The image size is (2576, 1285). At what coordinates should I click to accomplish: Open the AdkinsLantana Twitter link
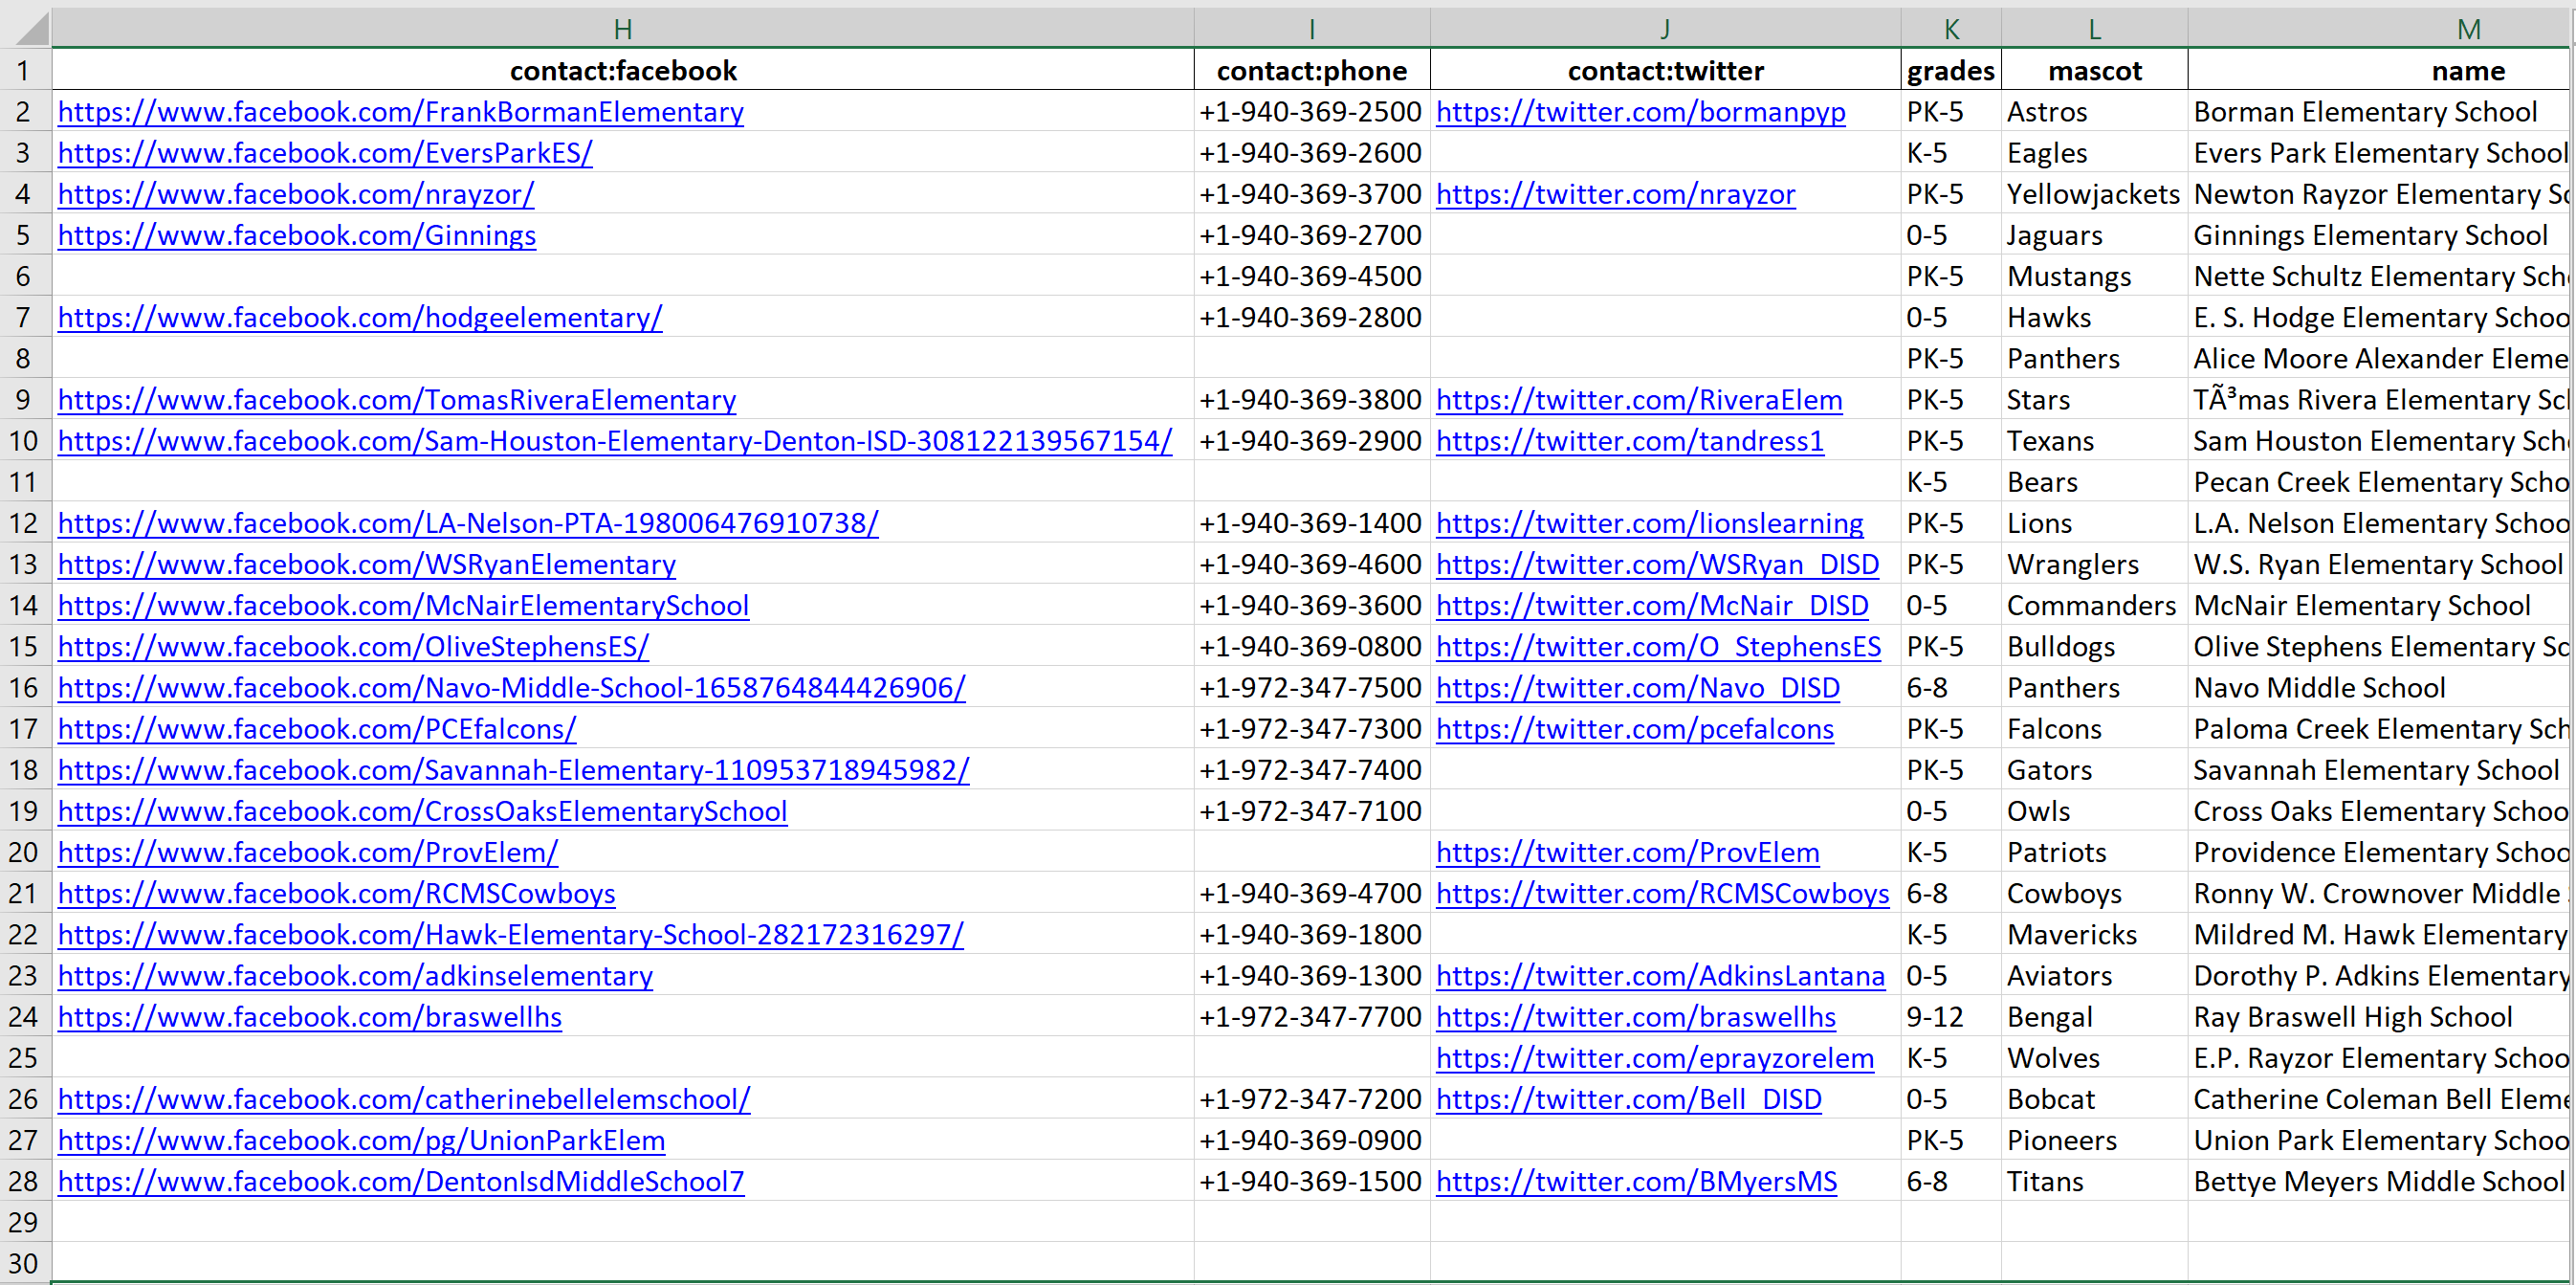[x=1661, y=976]
